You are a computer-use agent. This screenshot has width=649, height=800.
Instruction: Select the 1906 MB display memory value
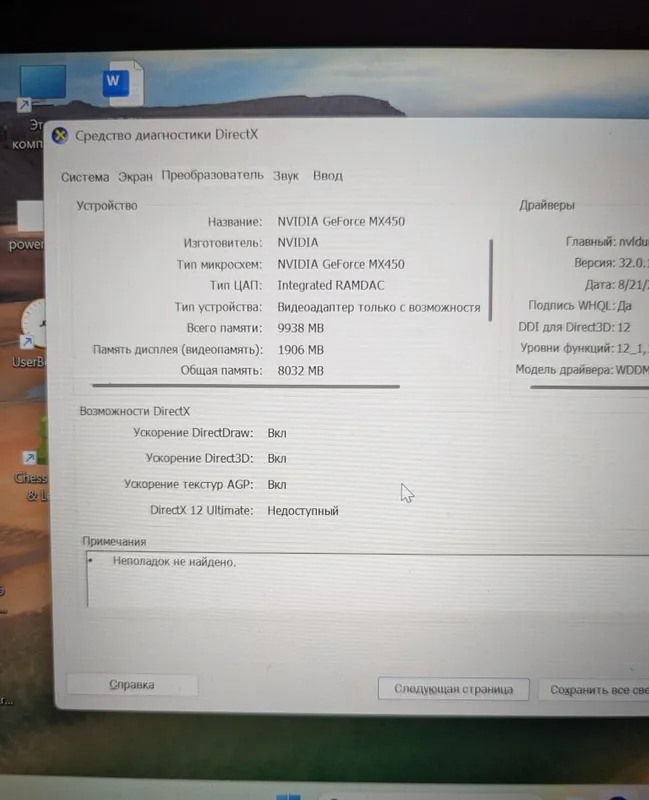point(301,350)
